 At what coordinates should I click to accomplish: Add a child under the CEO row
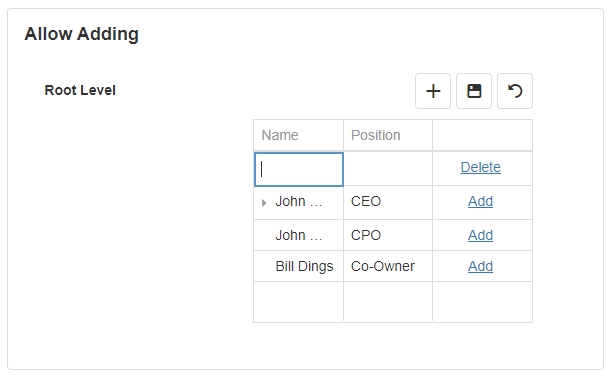pyautogui.click(x=480, y=201)
